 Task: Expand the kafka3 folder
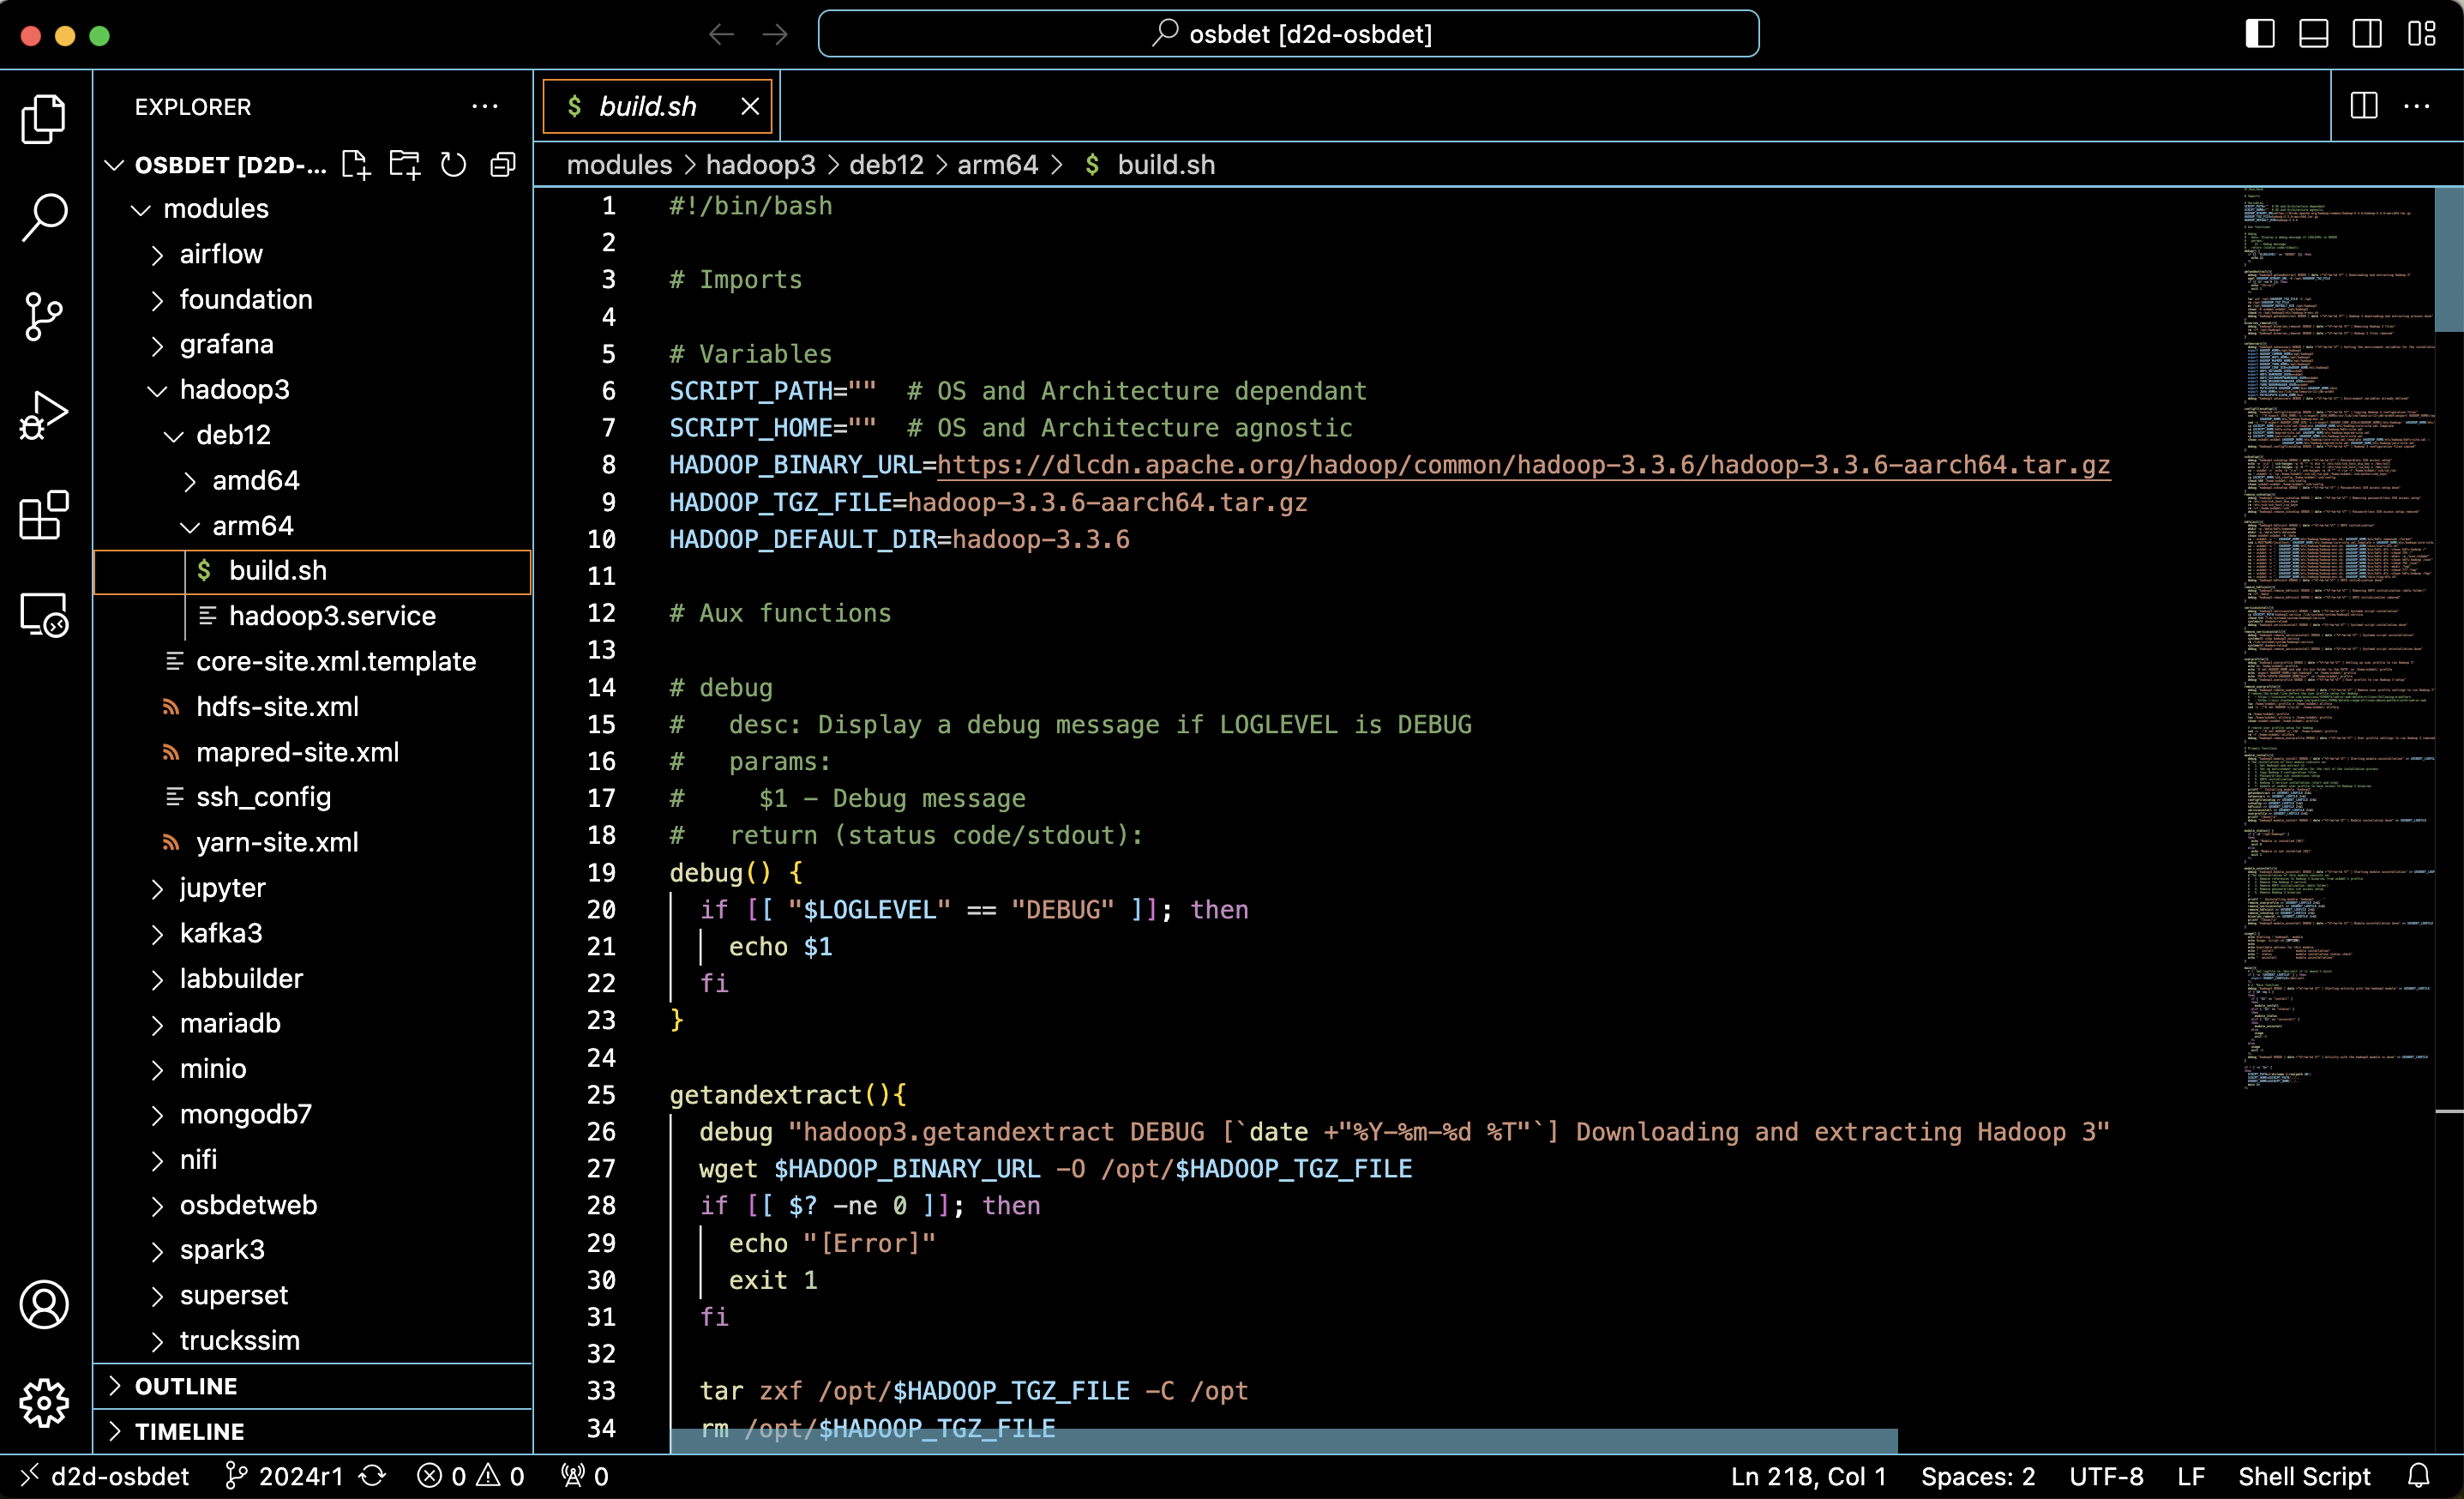[220, 933]
